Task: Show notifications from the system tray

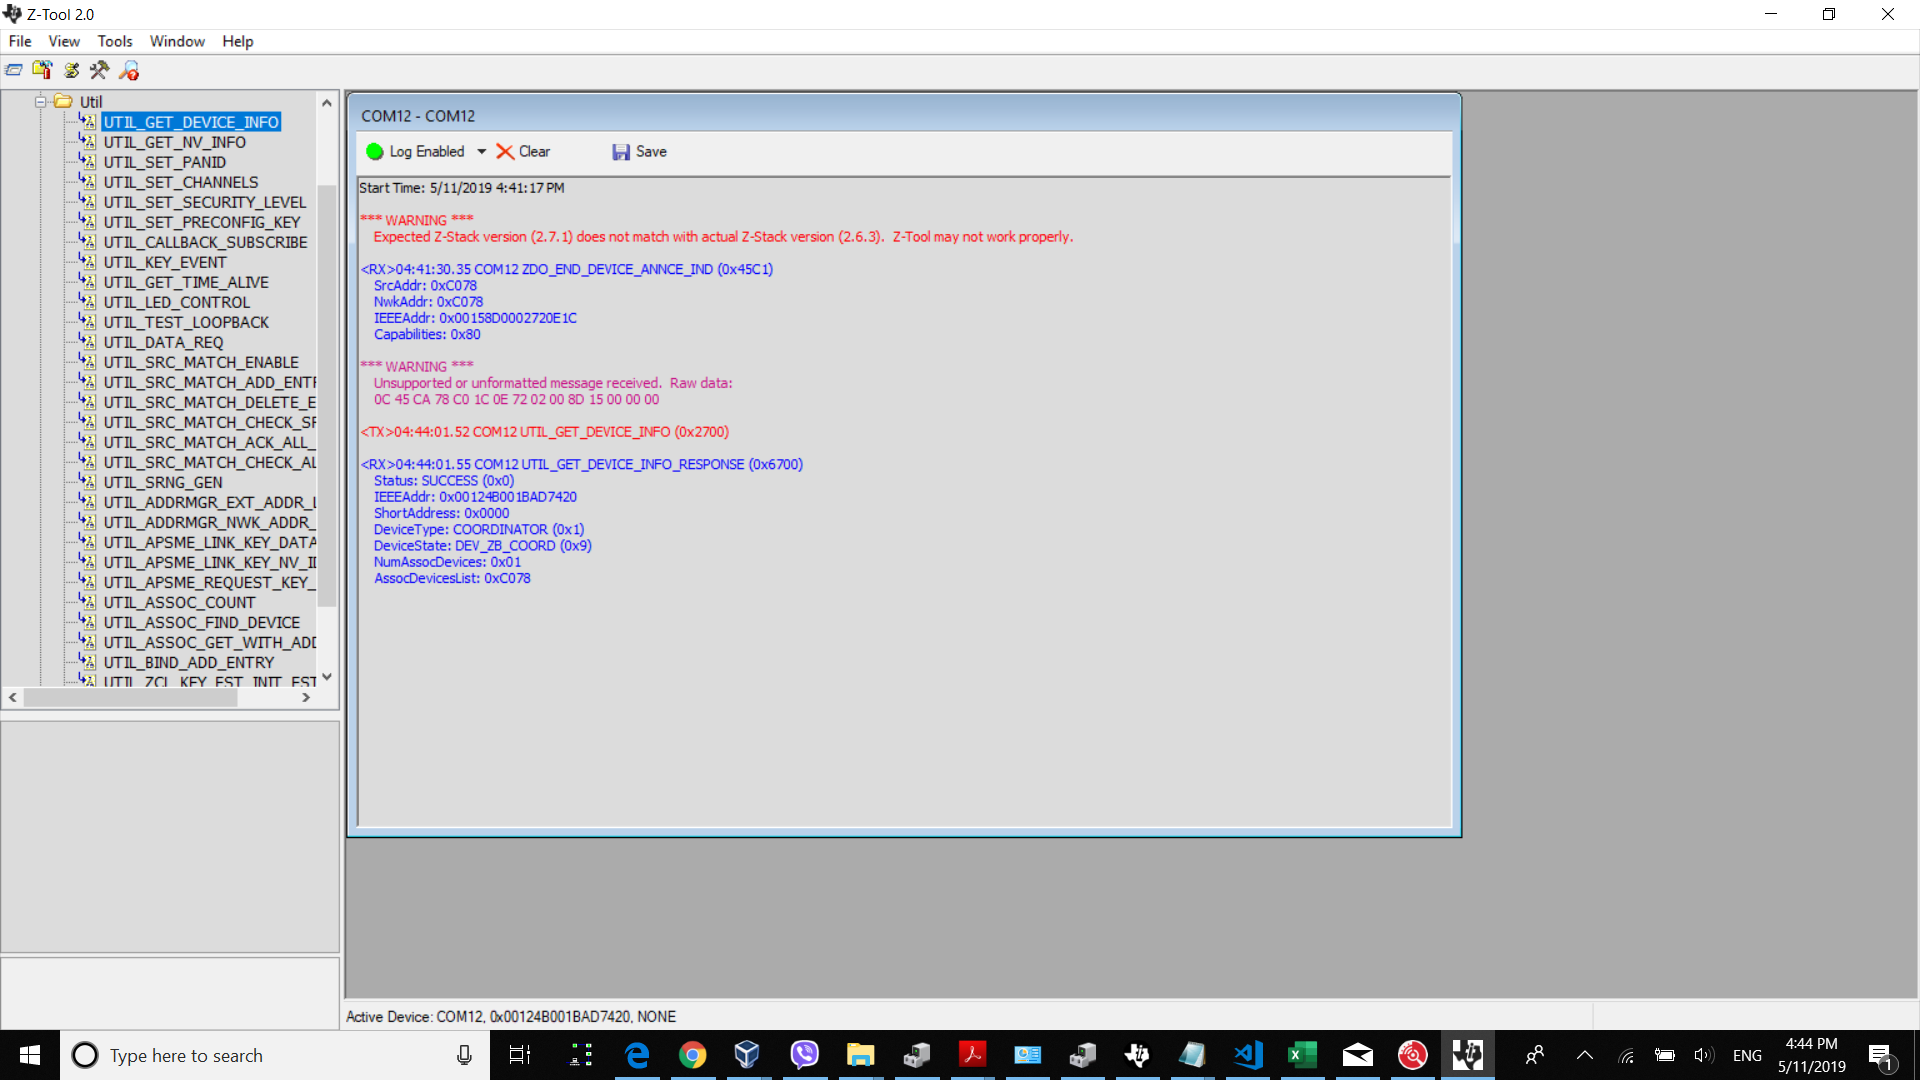Action: tap(1884, 1055)
